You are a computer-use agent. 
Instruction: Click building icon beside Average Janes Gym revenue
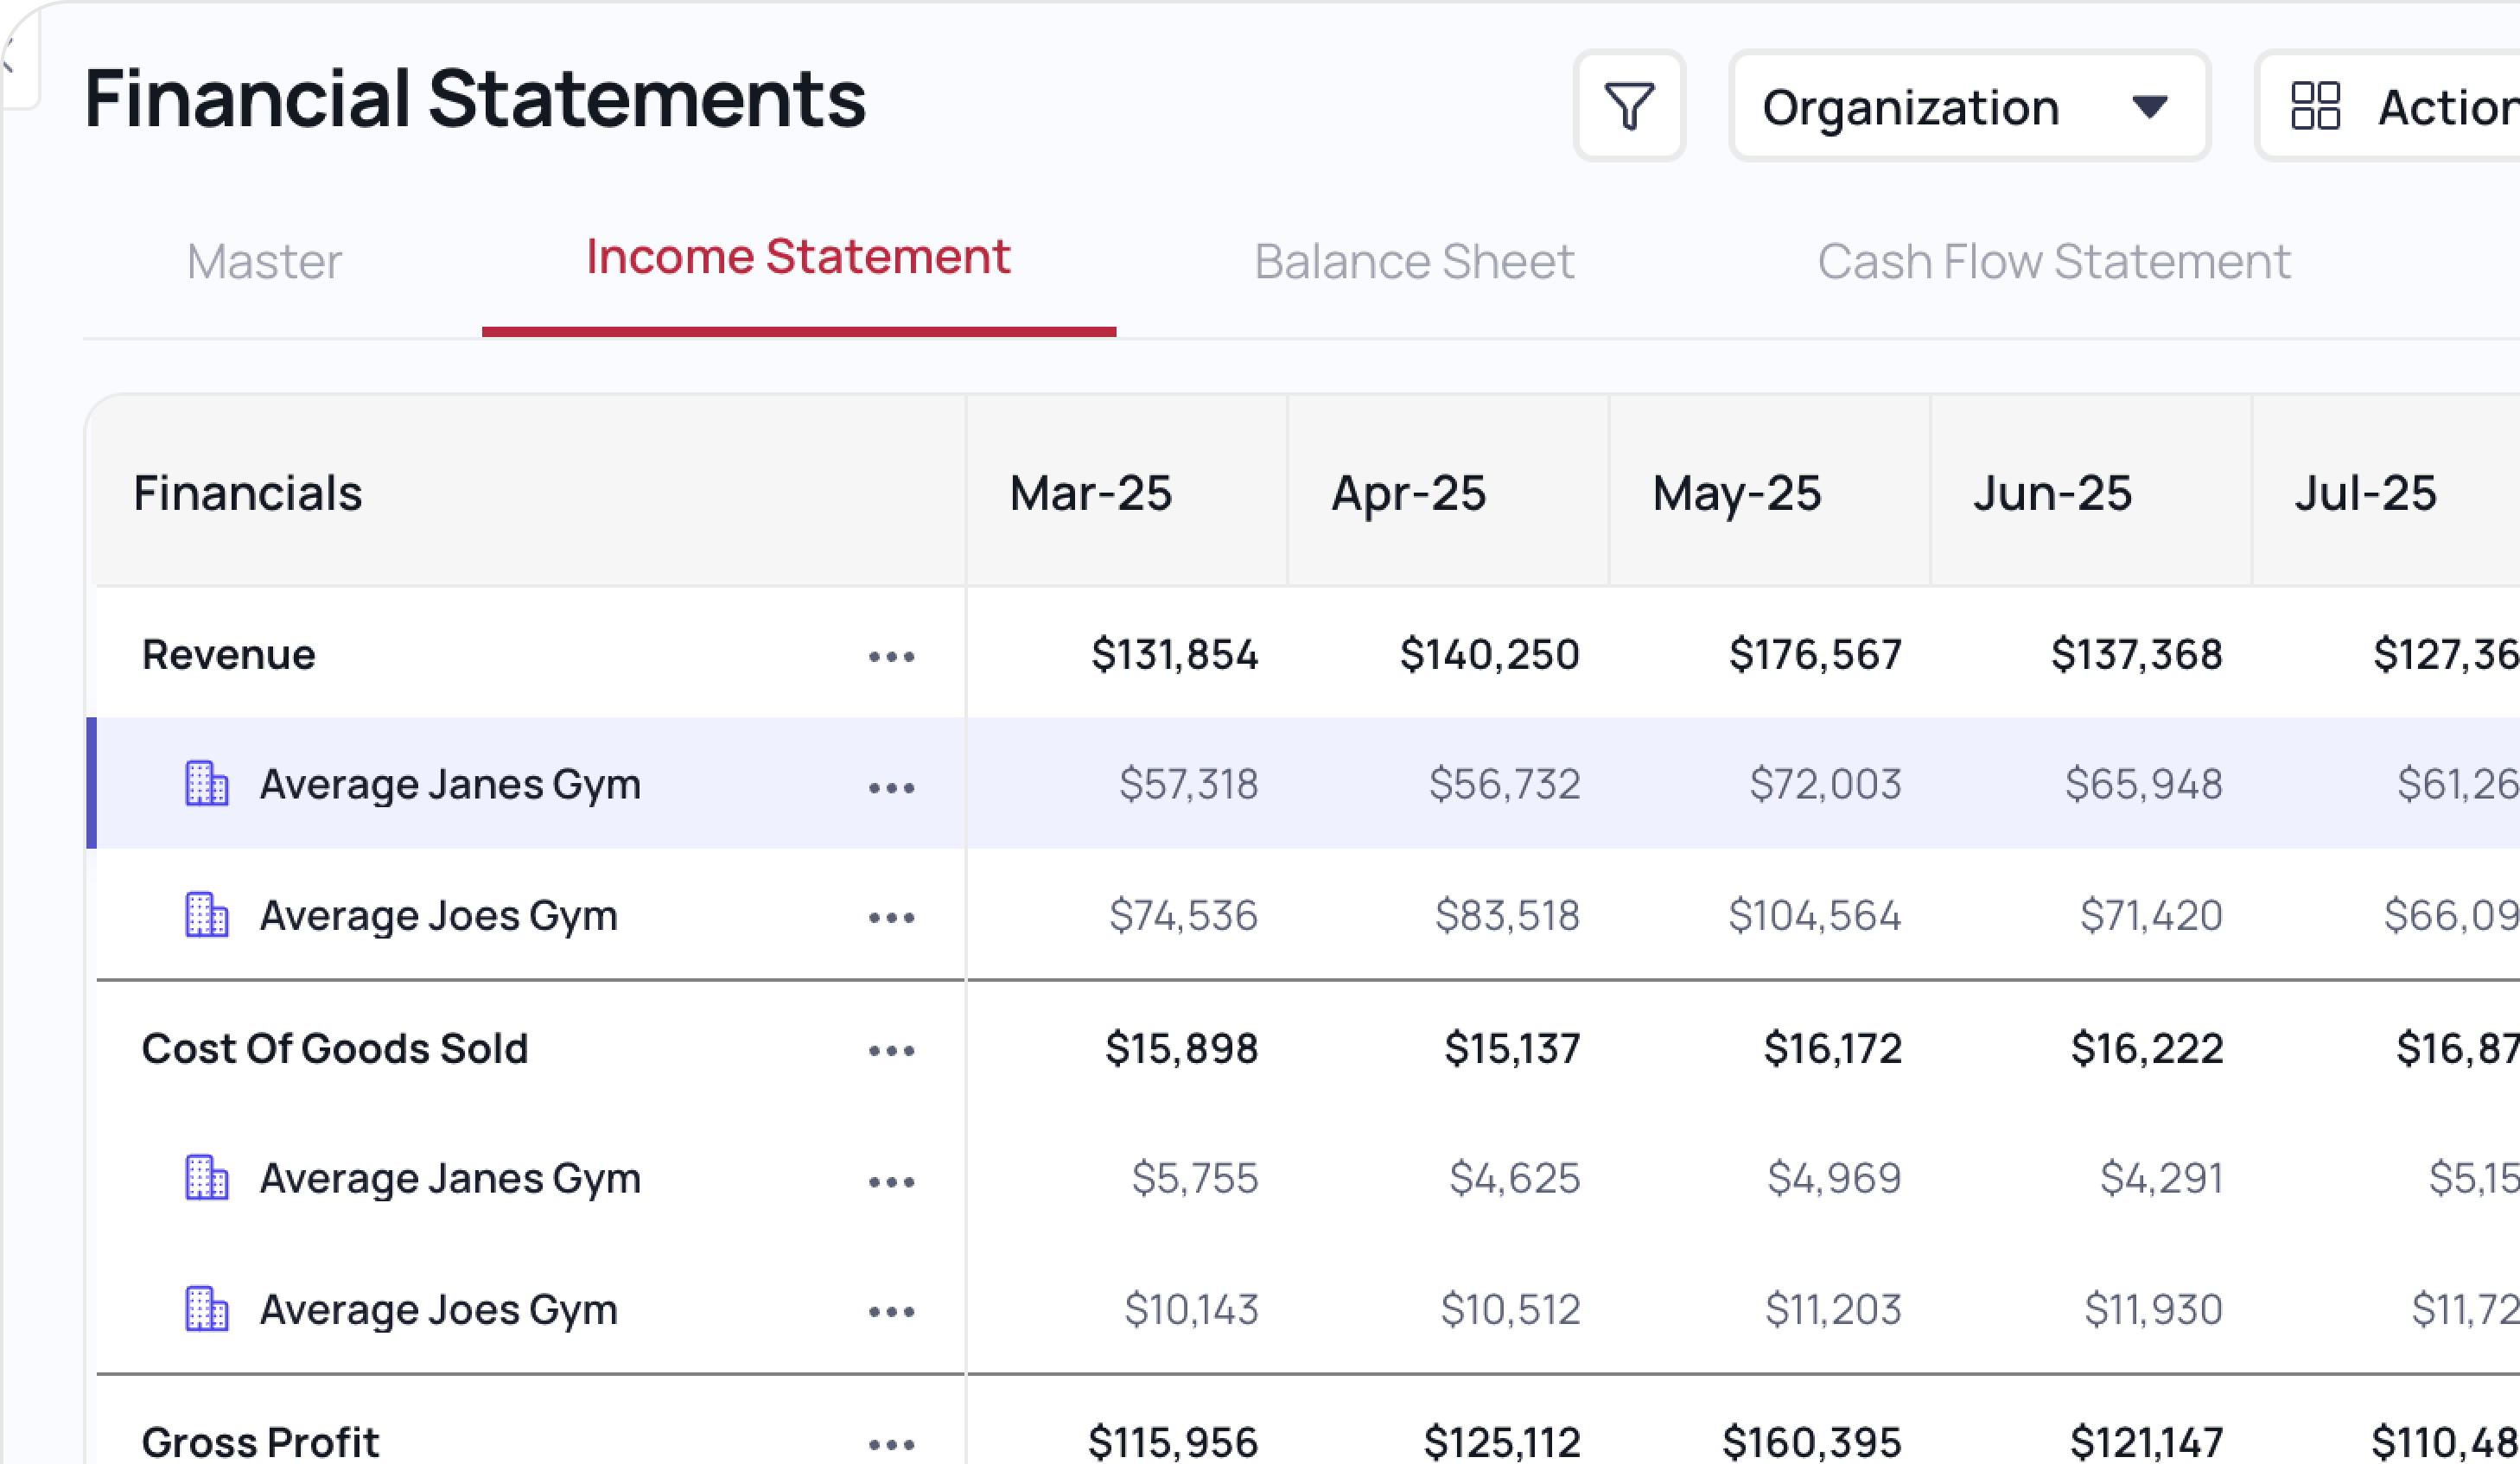[x=207, y=783]
